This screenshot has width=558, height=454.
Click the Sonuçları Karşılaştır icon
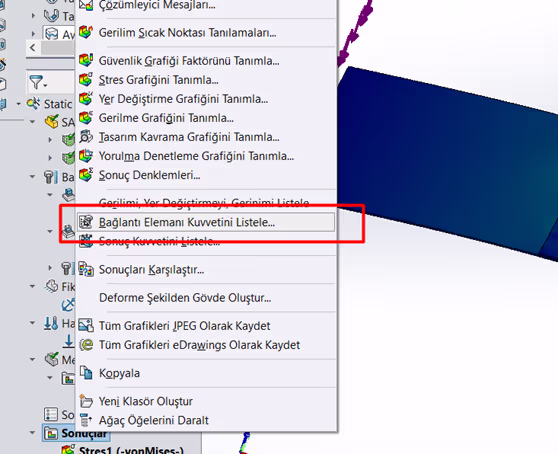(x=86, y=269)
